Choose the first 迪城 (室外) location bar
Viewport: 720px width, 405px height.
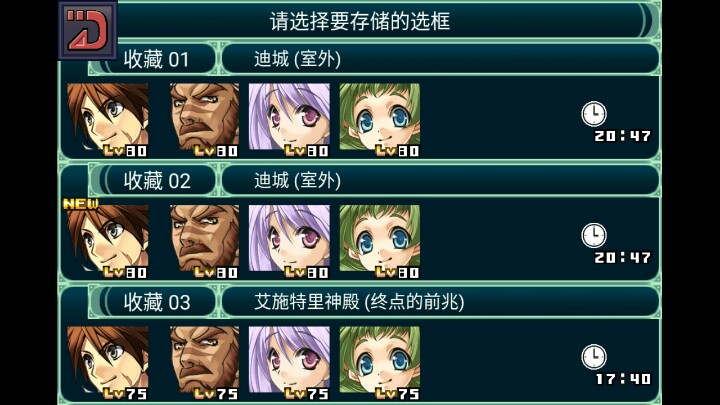[440, 59]
